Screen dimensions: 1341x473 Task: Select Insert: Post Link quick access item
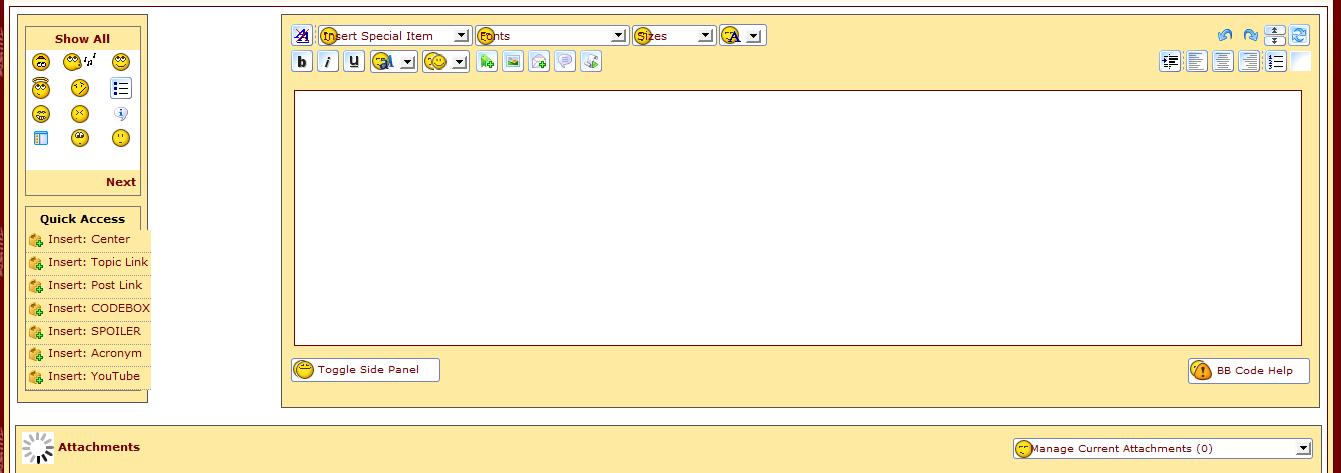88,286
